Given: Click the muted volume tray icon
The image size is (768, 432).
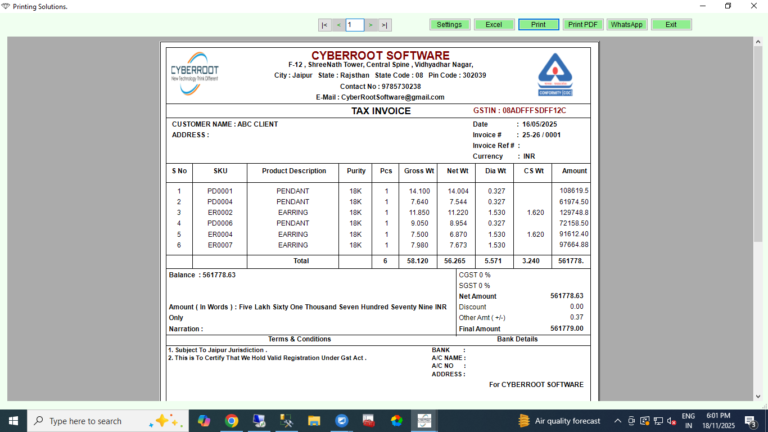Looking at the screenshot, I should pyautogui.click(x=672, y=421).
